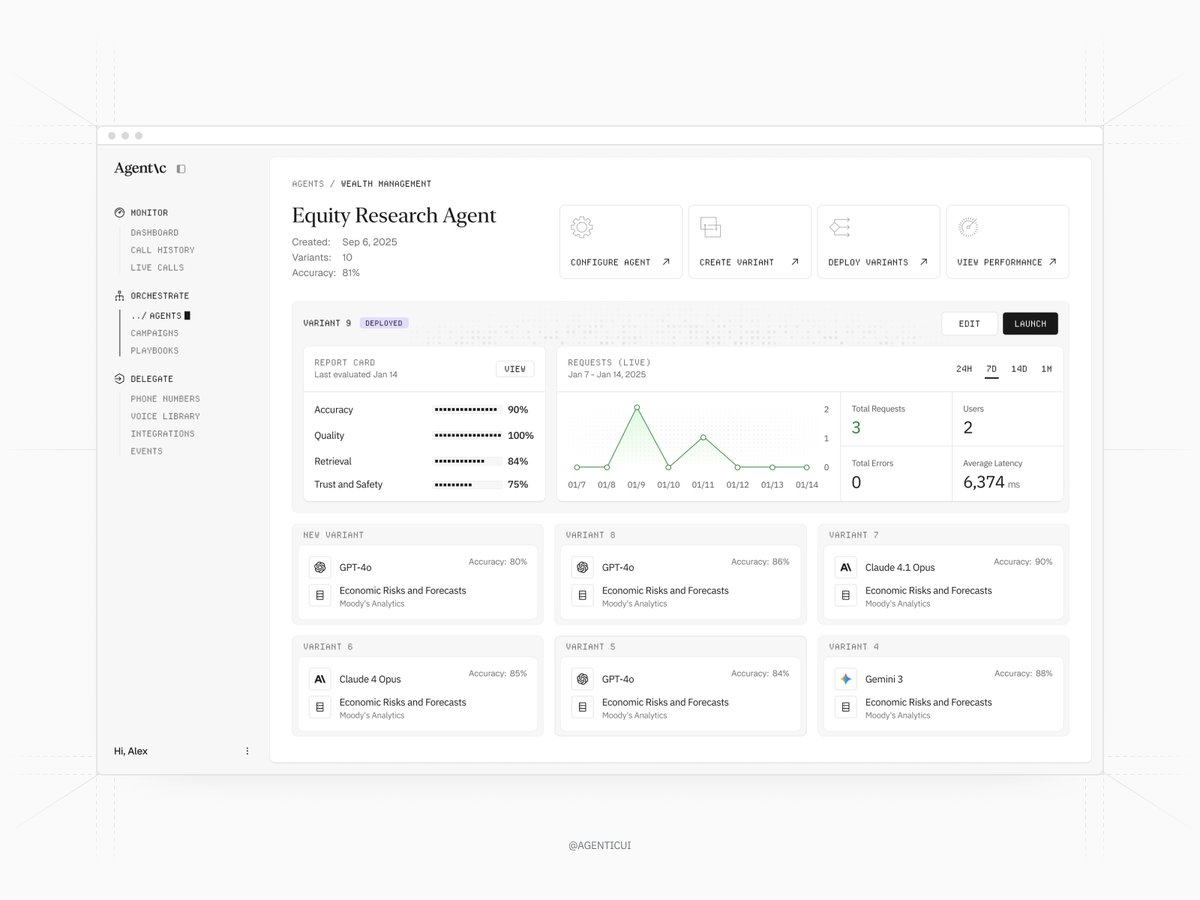1200x900 pixels.
Task: Click the Accuracy 90% progress bar
Action: pyautogui.click(x=468, y=410)
